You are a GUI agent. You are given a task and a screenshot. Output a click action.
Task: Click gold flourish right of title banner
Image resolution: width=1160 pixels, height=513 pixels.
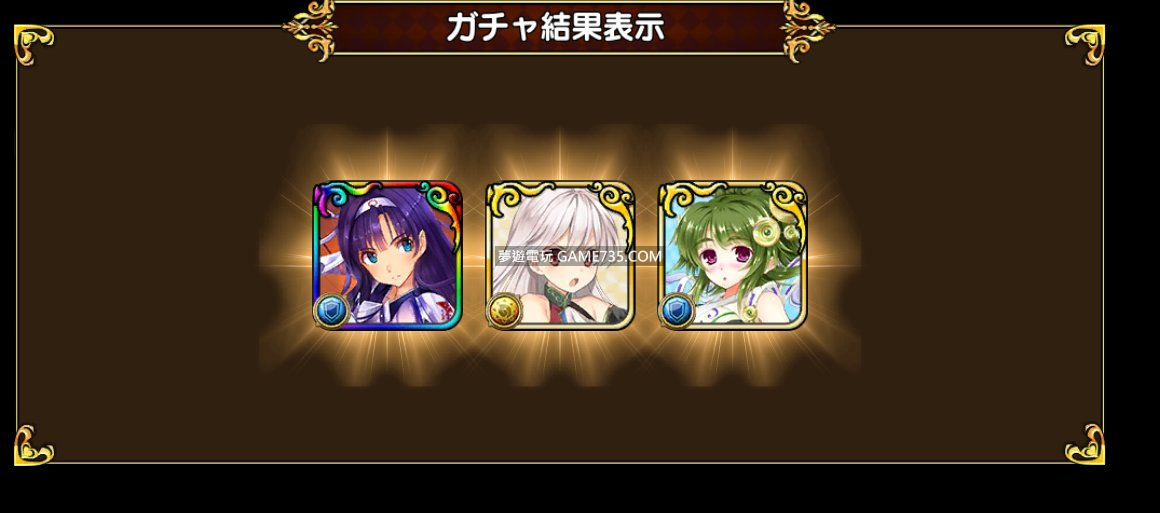point(808,30)
